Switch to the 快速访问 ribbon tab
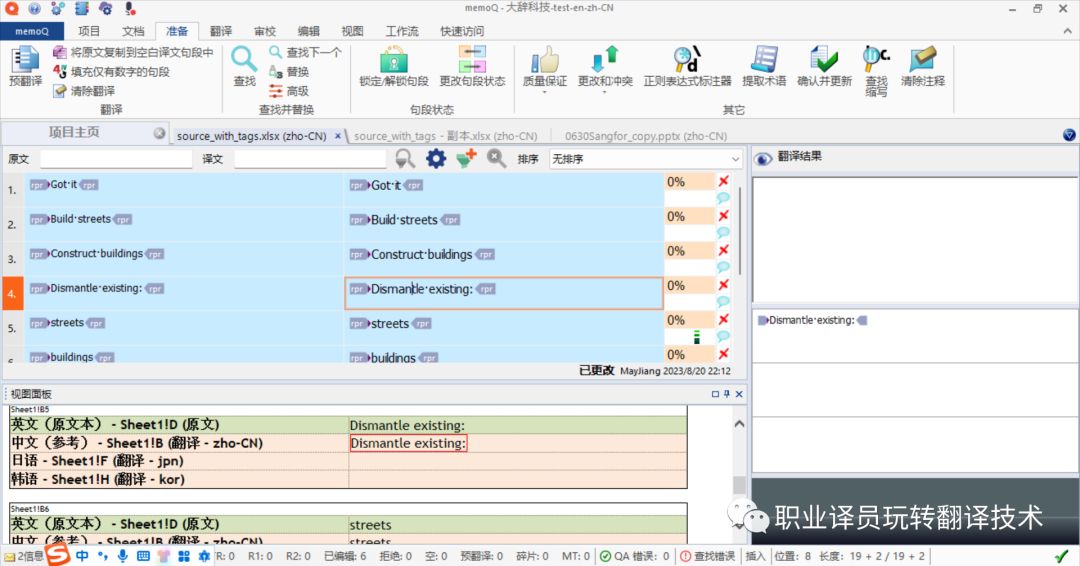Viewport: 1080px width, 566px height. pos(462,31)
